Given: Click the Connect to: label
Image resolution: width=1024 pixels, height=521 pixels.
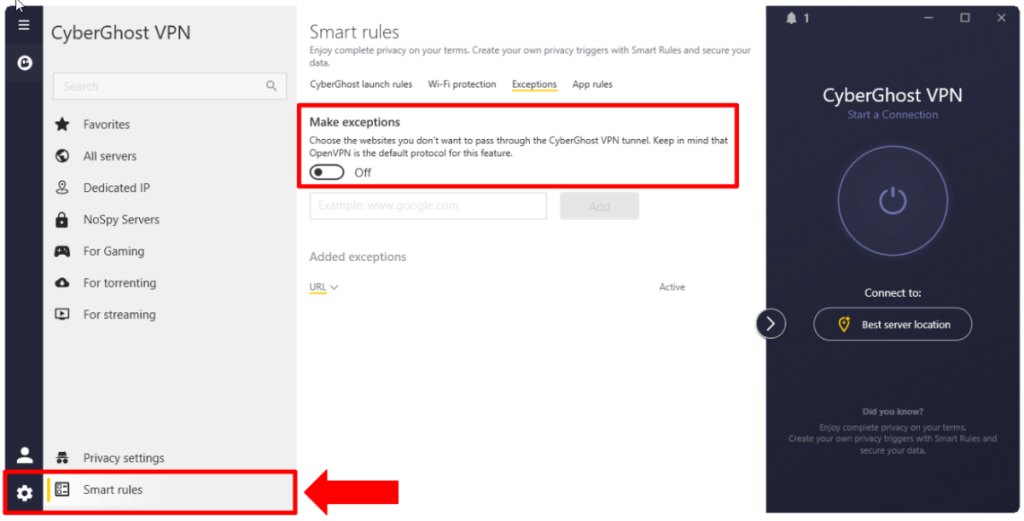Looking at the screenshot, I should (892, 293).
